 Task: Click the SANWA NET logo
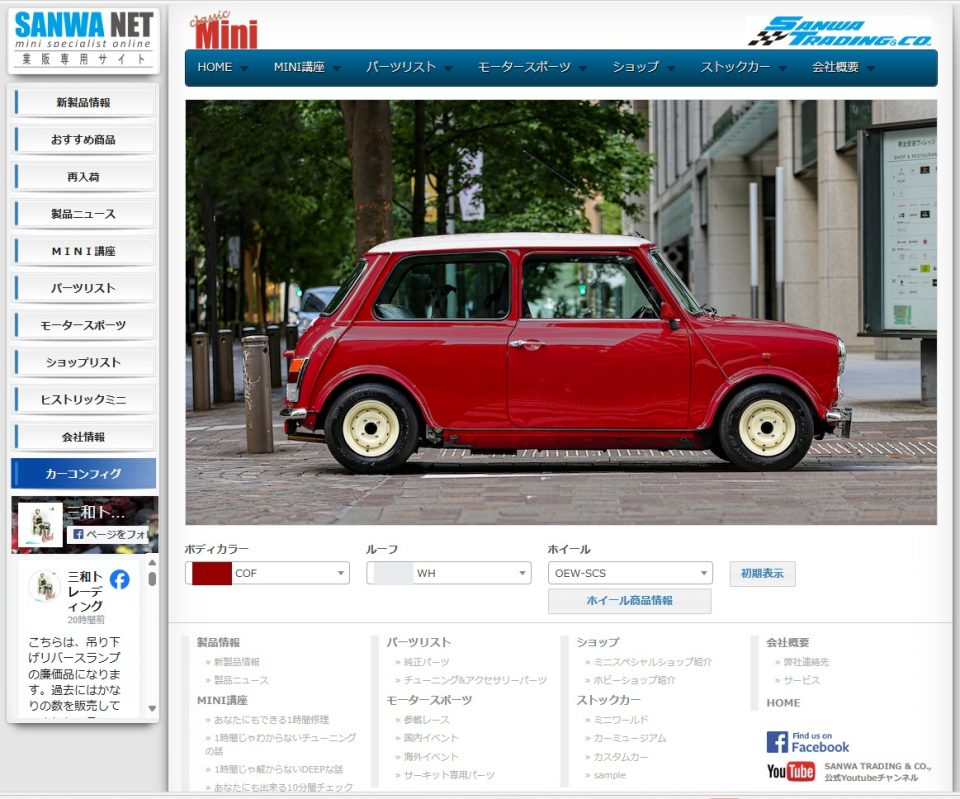[83, 40]
